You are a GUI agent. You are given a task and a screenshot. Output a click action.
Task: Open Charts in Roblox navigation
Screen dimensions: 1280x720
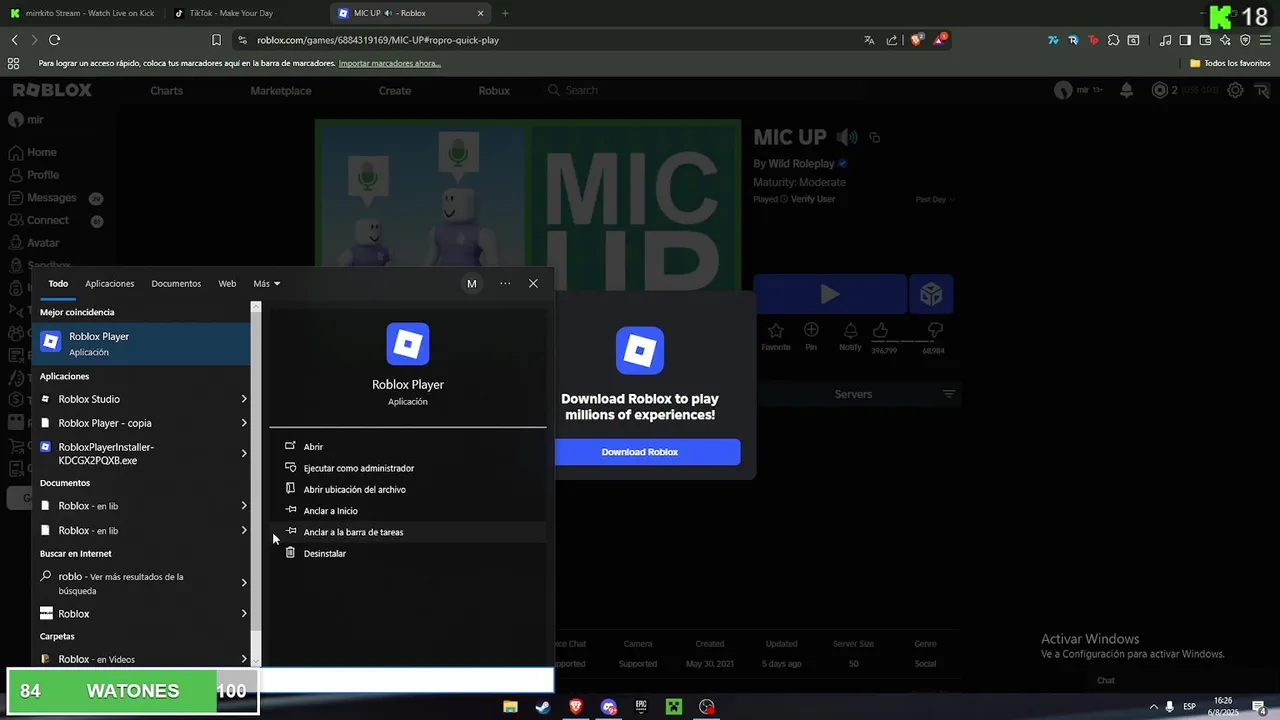click(166, 90)
